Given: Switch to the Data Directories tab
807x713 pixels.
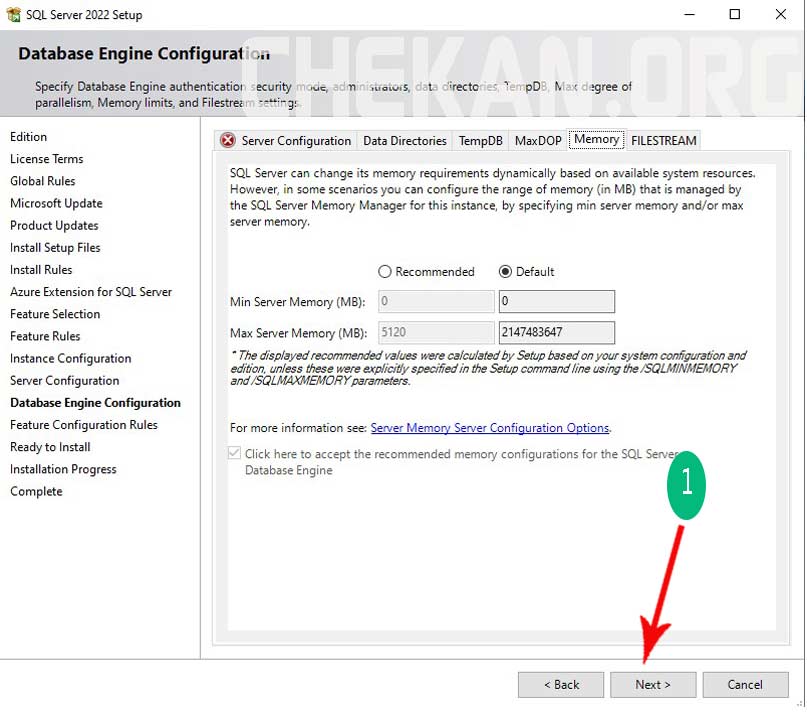Looking at the screenshot, I should click(x=405, y=141).
